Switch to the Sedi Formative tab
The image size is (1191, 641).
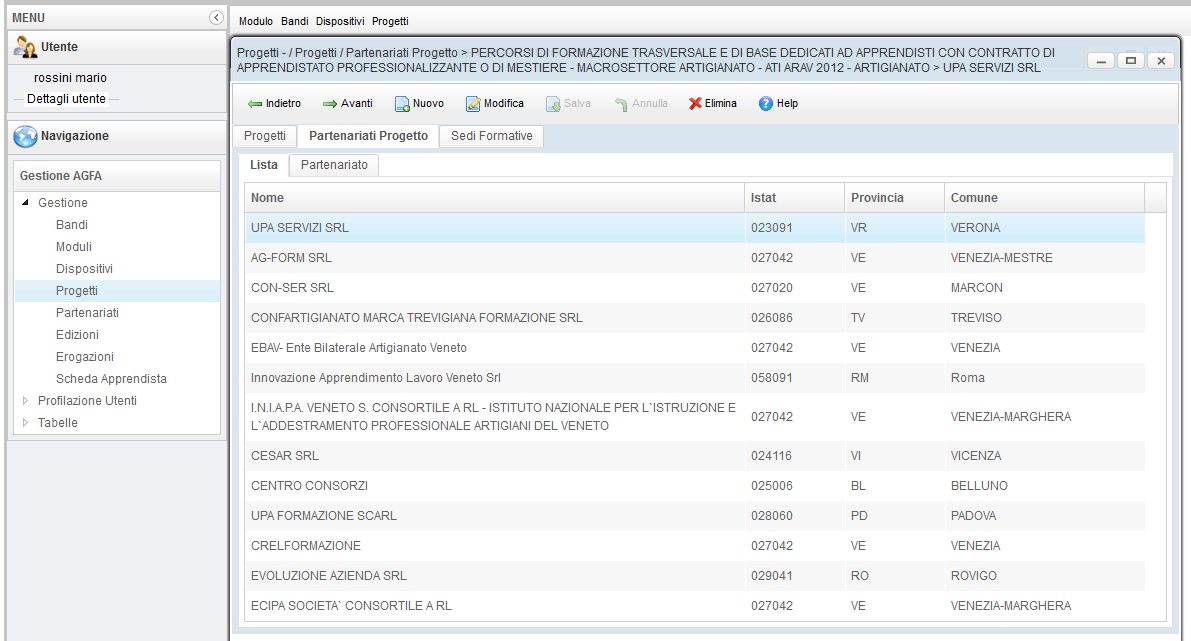[491, 136]
